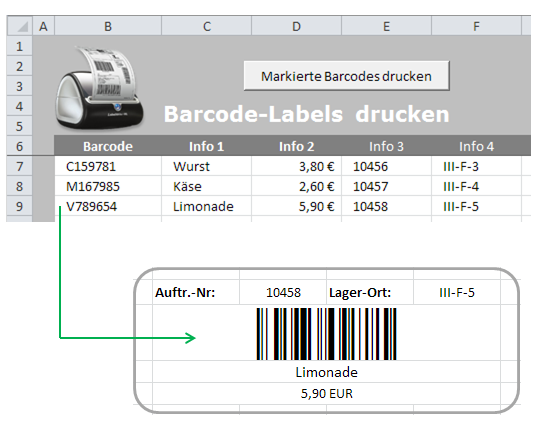Select row 5 header

(x=20, y=126)
